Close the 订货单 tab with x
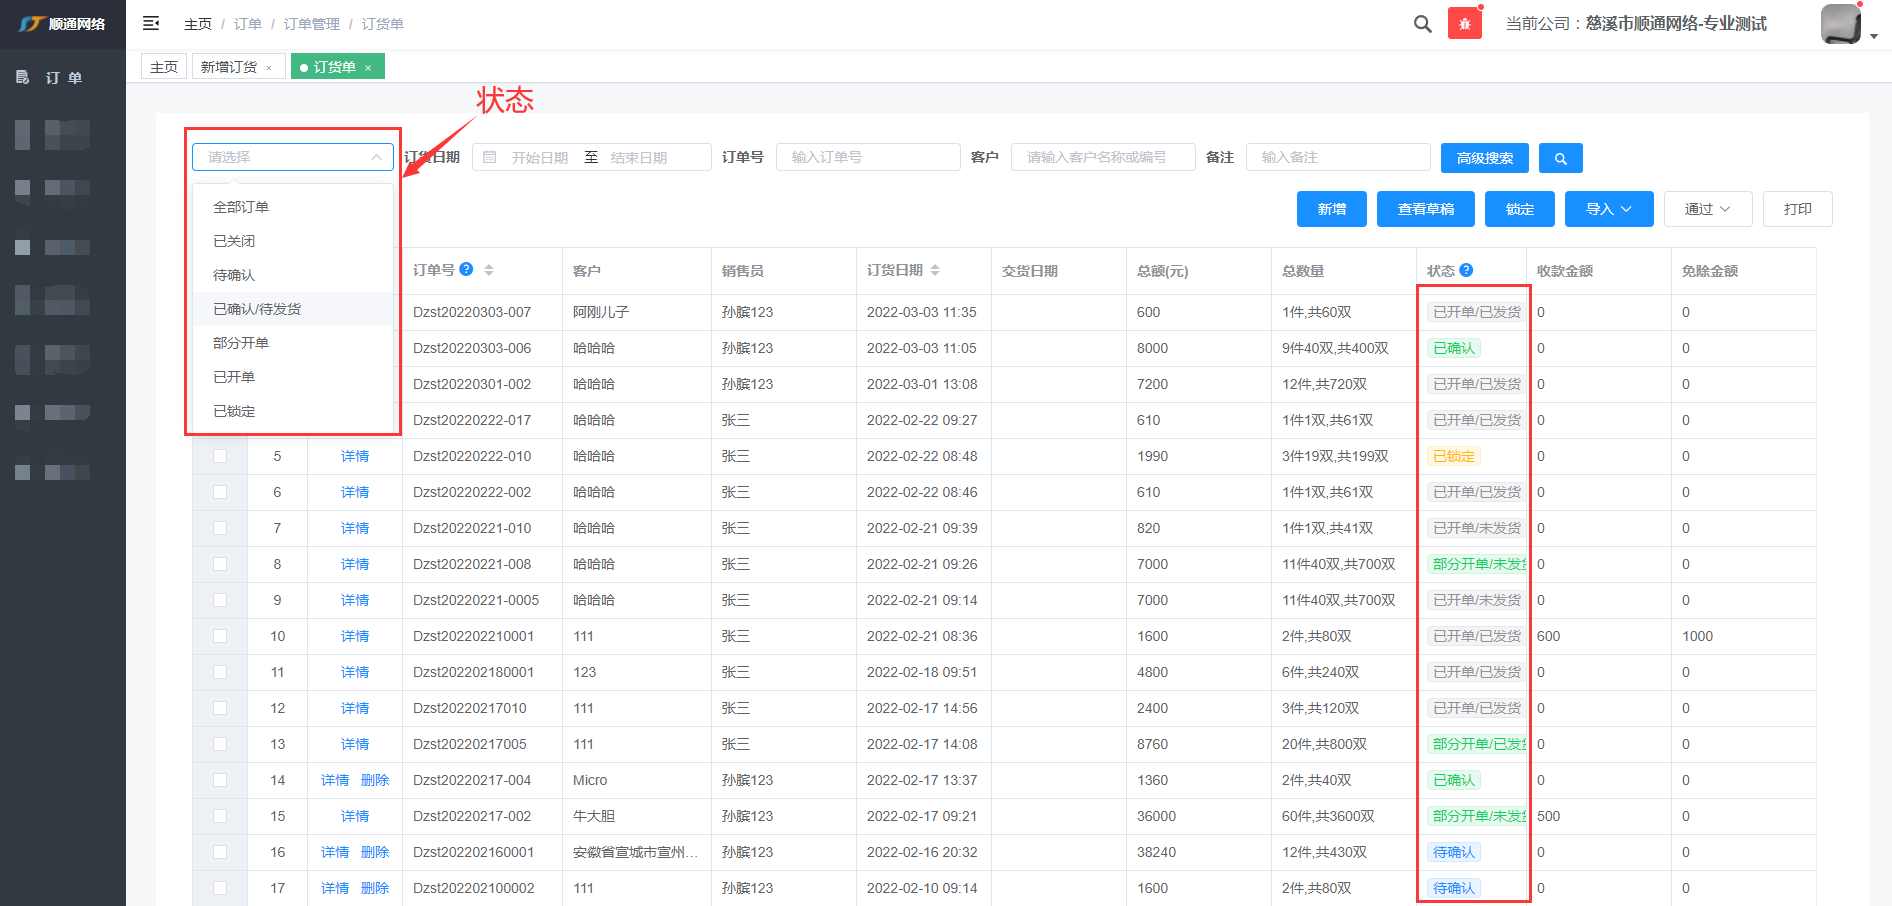Viewport: 1892px width, 906px height. pos(368,68)
